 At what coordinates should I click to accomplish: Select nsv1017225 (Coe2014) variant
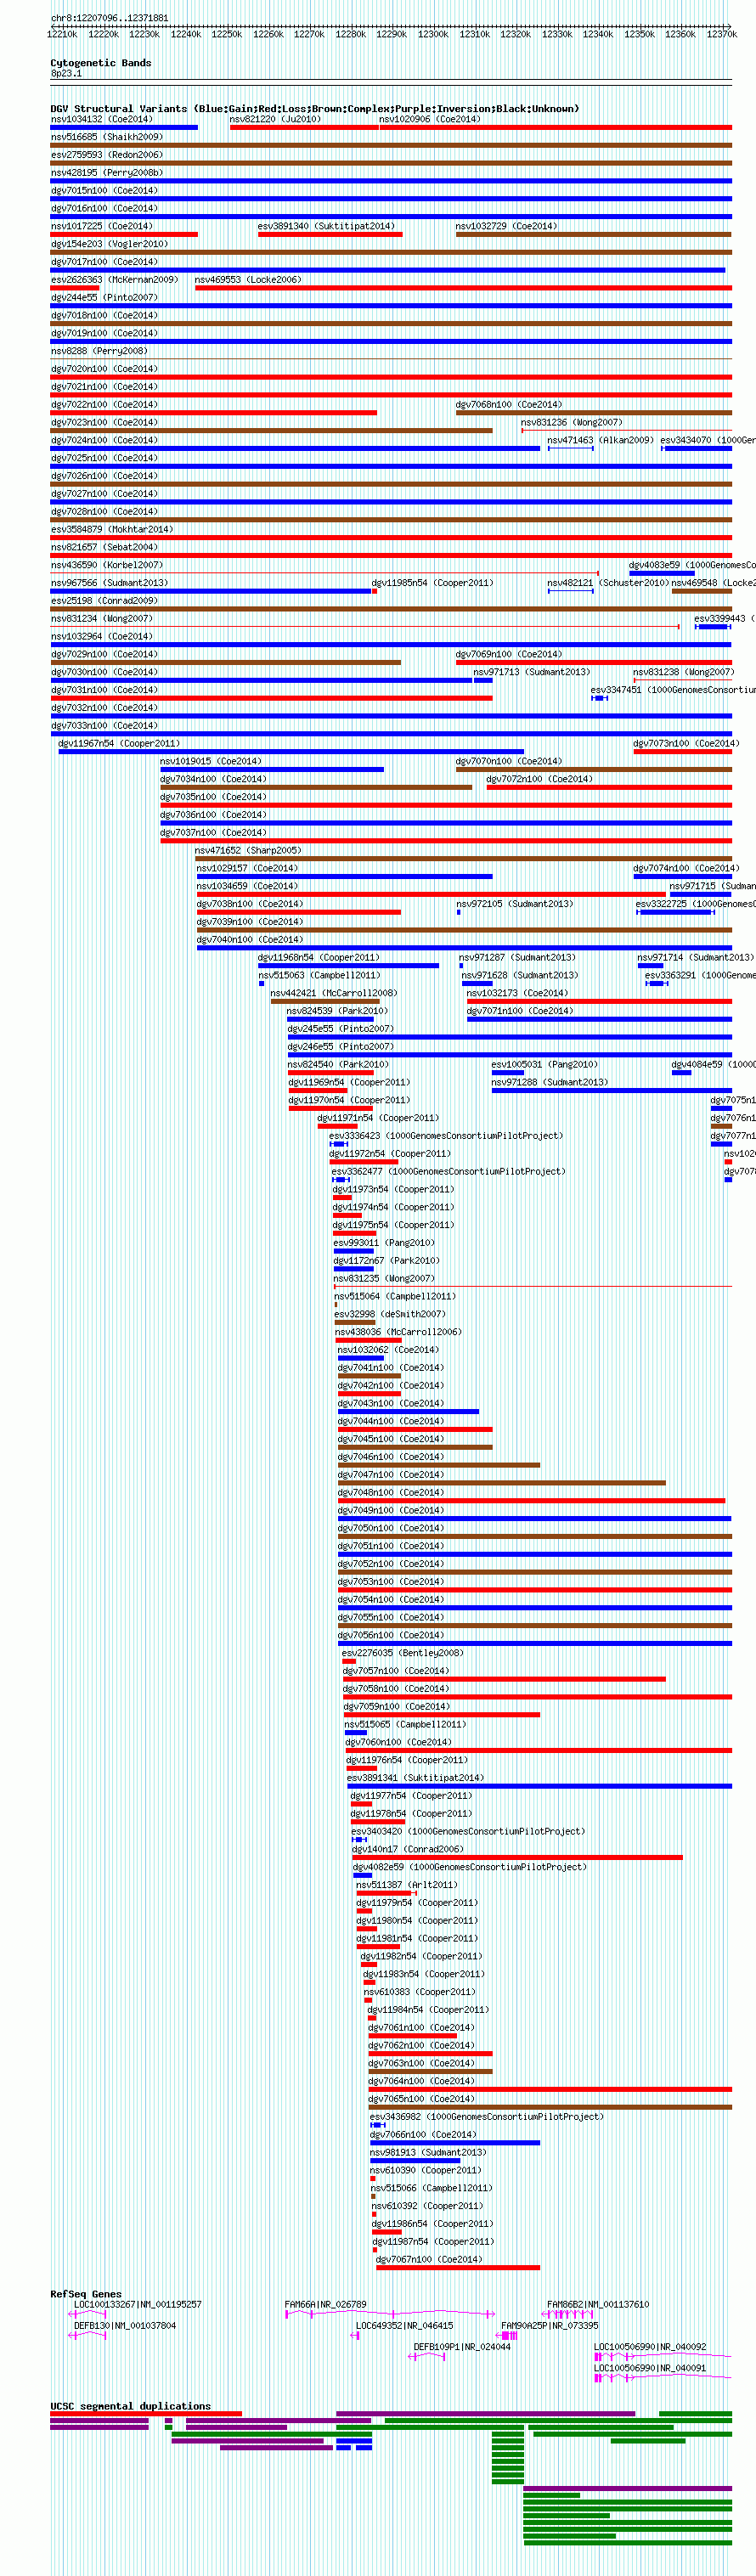coord(102,226)
